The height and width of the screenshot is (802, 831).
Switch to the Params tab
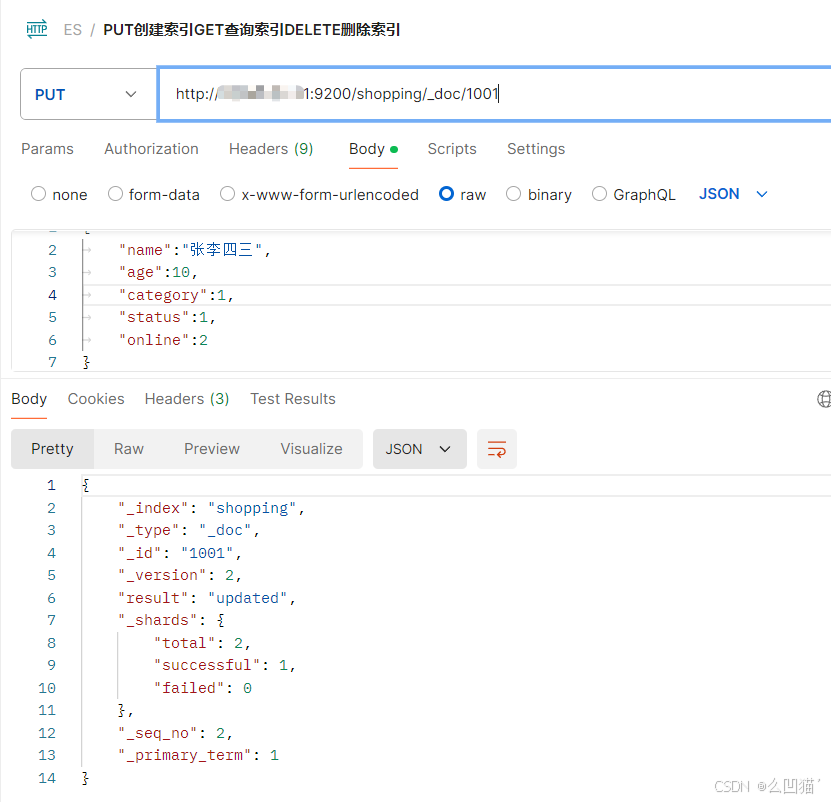point(47,149)
